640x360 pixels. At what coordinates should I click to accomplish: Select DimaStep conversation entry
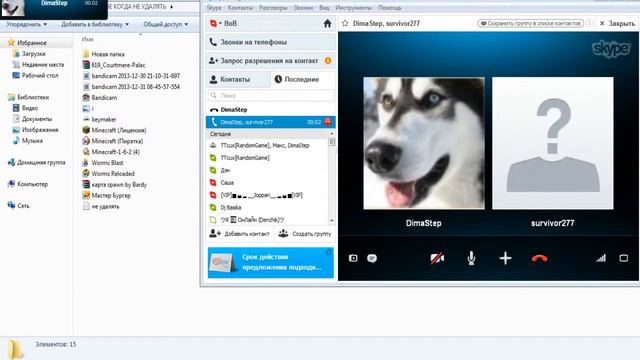click(x=271, y=110)
